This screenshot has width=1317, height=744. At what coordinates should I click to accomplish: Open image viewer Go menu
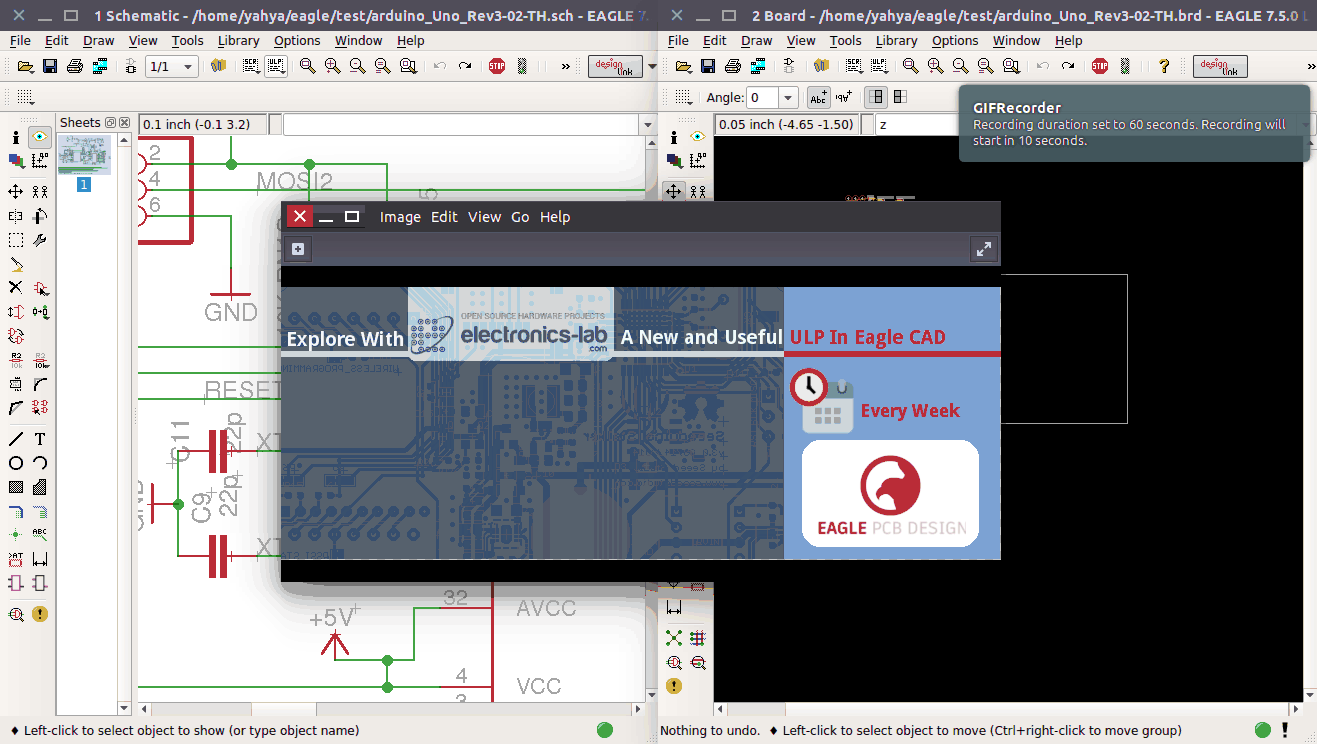click(x=520, y=217)
